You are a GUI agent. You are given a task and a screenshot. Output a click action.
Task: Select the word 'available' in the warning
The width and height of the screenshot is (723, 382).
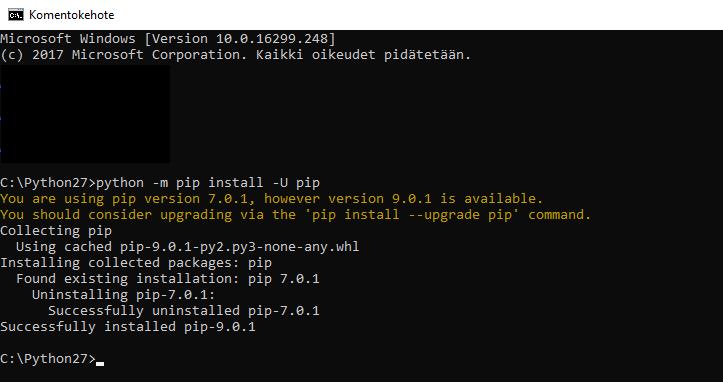pos(500,199)
